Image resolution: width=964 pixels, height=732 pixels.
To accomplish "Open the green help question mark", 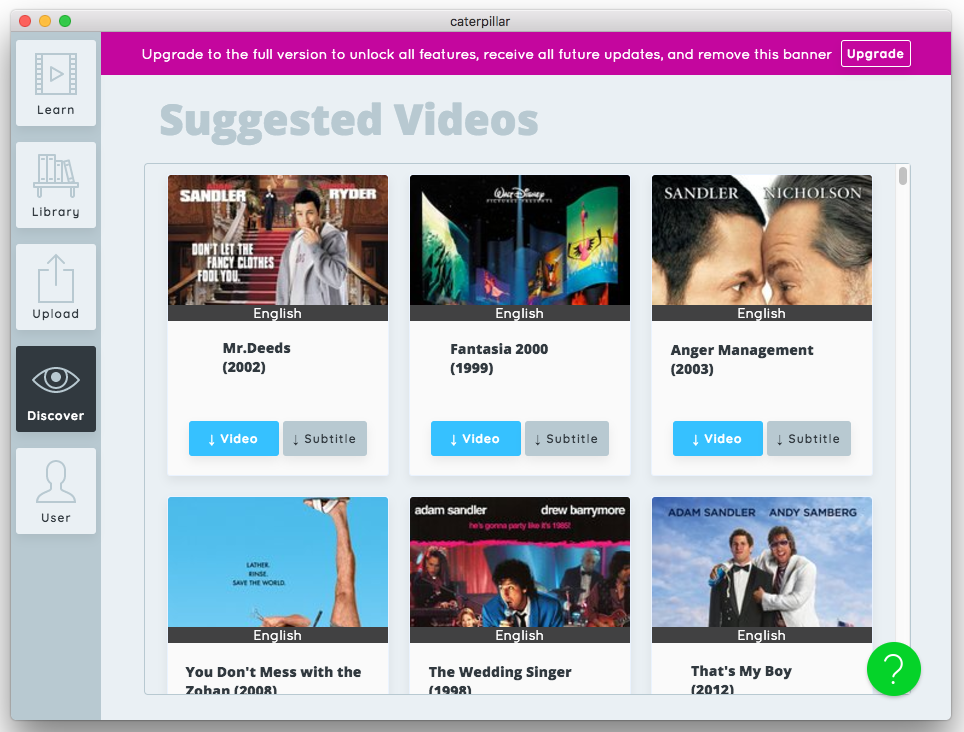I will pyautogui.click(x=893, y=669).
